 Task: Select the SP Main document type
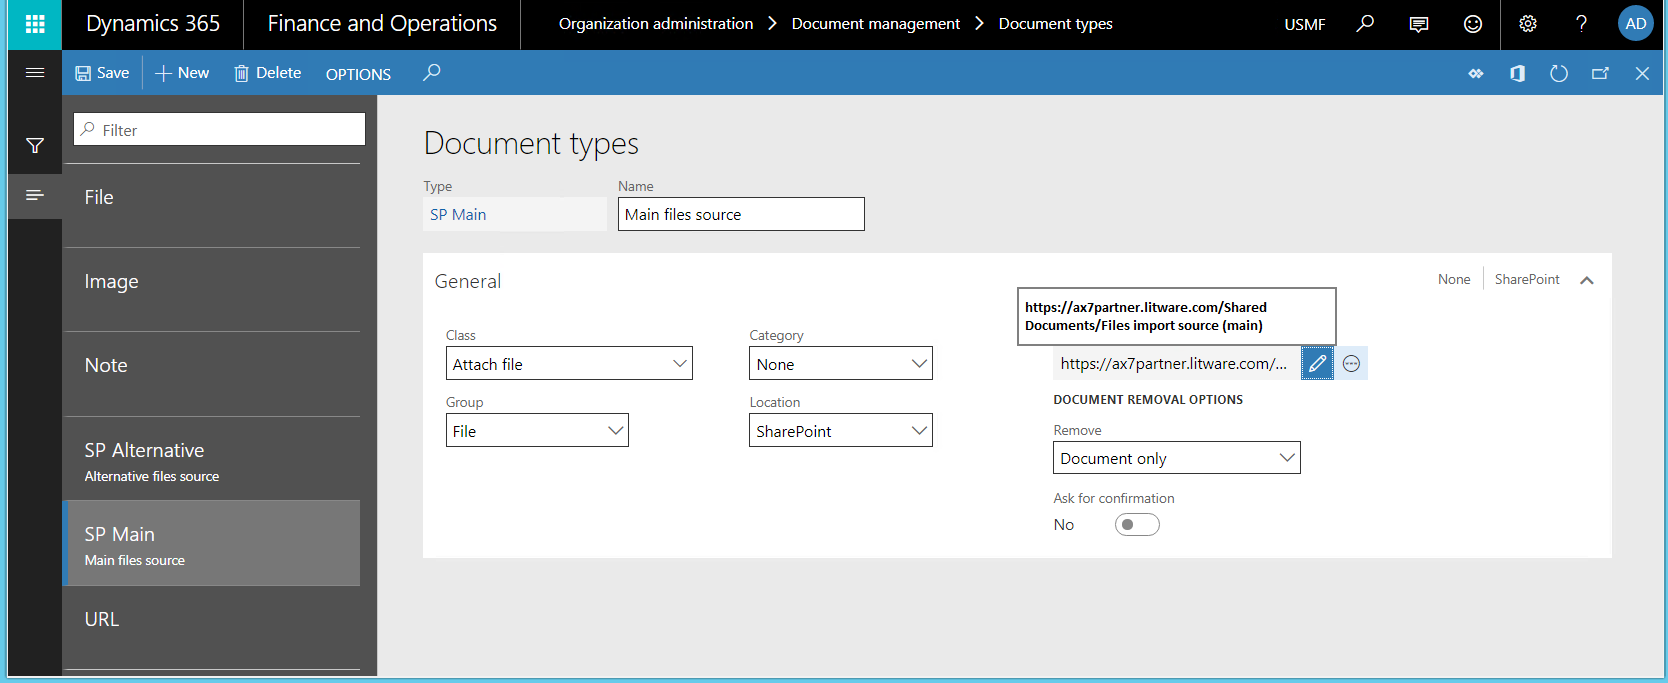pos(212,543)
